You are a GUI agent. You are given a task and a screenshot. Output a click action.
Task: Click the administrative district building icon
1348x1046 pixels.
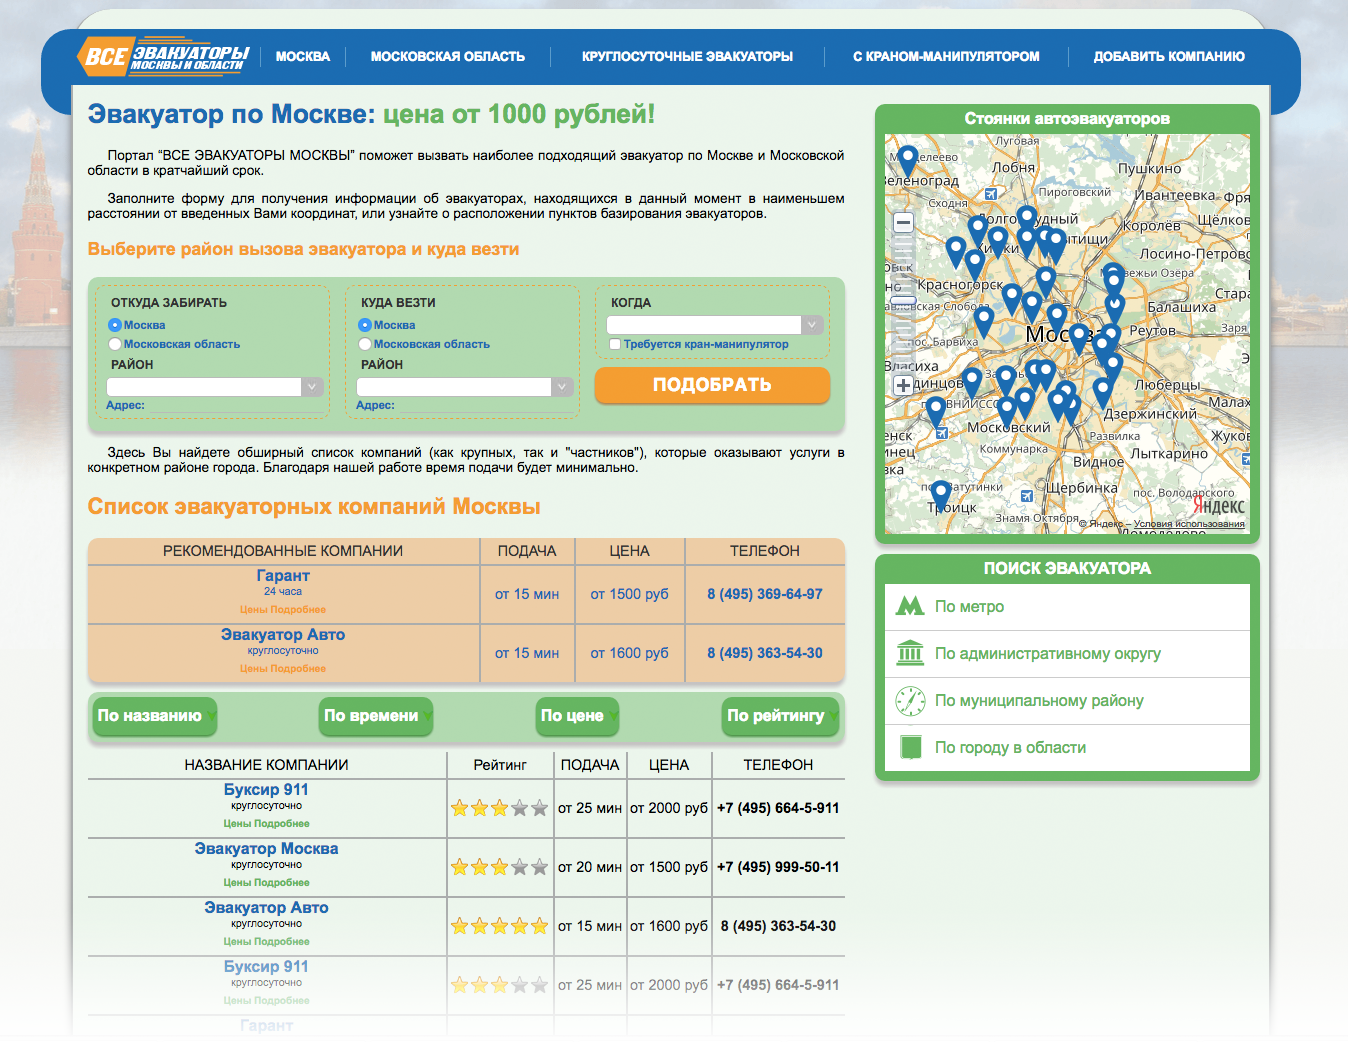pos(910,653)
